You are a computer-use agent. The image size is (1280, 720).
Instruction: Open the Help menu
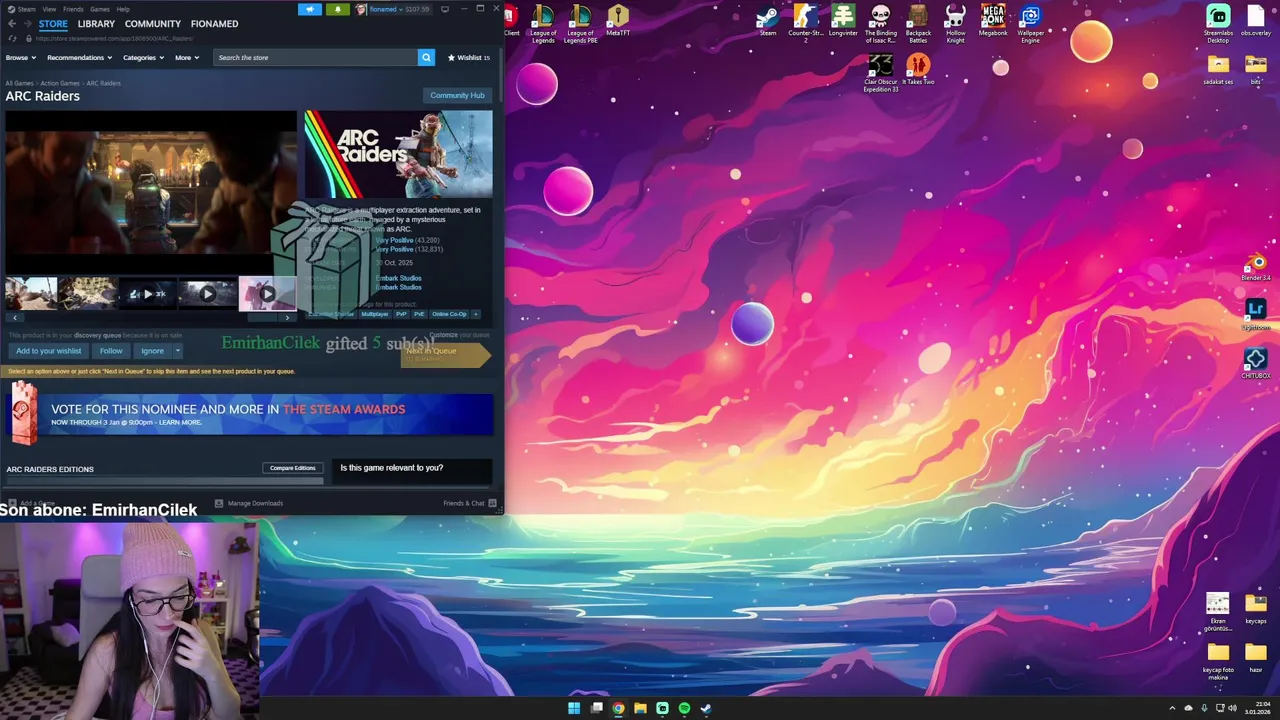click(x=123, y=9)
